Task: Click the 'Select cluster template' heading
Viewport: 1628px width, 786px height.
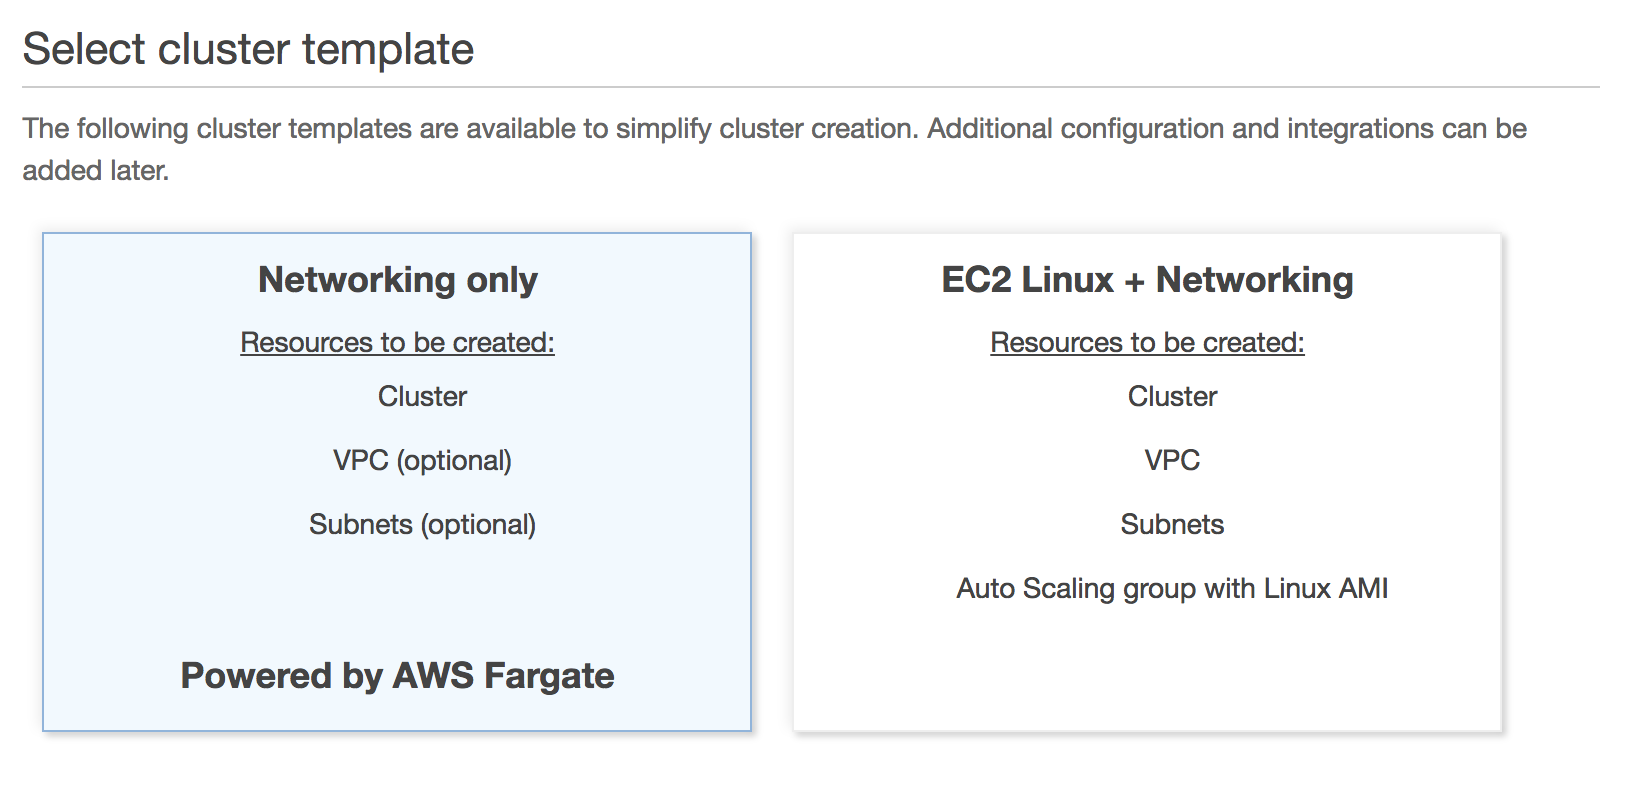Action: pyautogui.click(x=248, y=49)
